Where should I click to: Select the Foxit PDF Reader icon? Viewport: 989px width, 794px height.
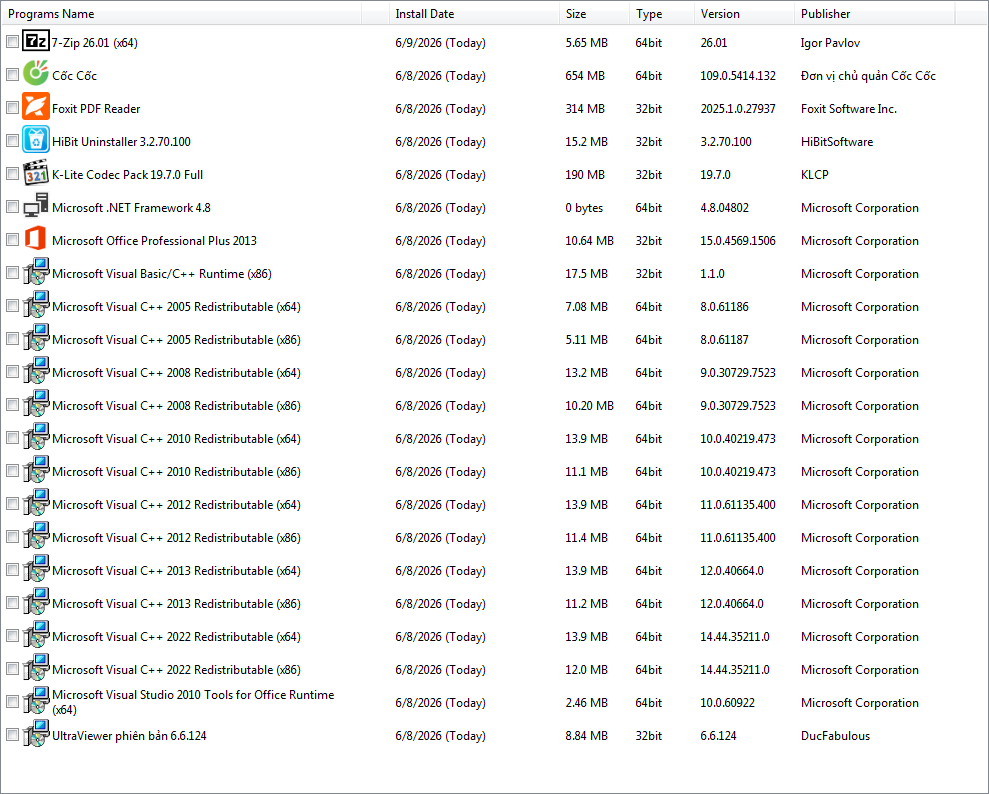pyautogui.click(x=36, y=106)
